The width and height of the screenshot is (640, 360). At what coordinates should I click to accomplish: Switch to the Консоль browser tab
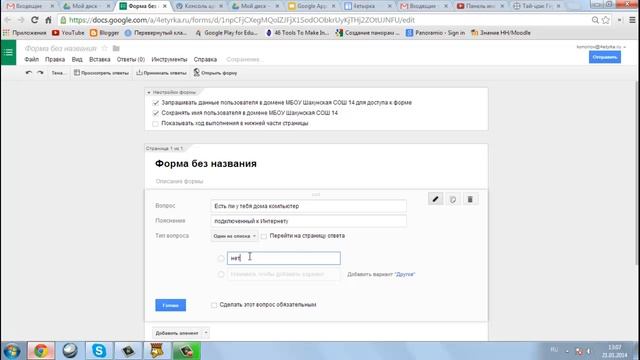199,6
